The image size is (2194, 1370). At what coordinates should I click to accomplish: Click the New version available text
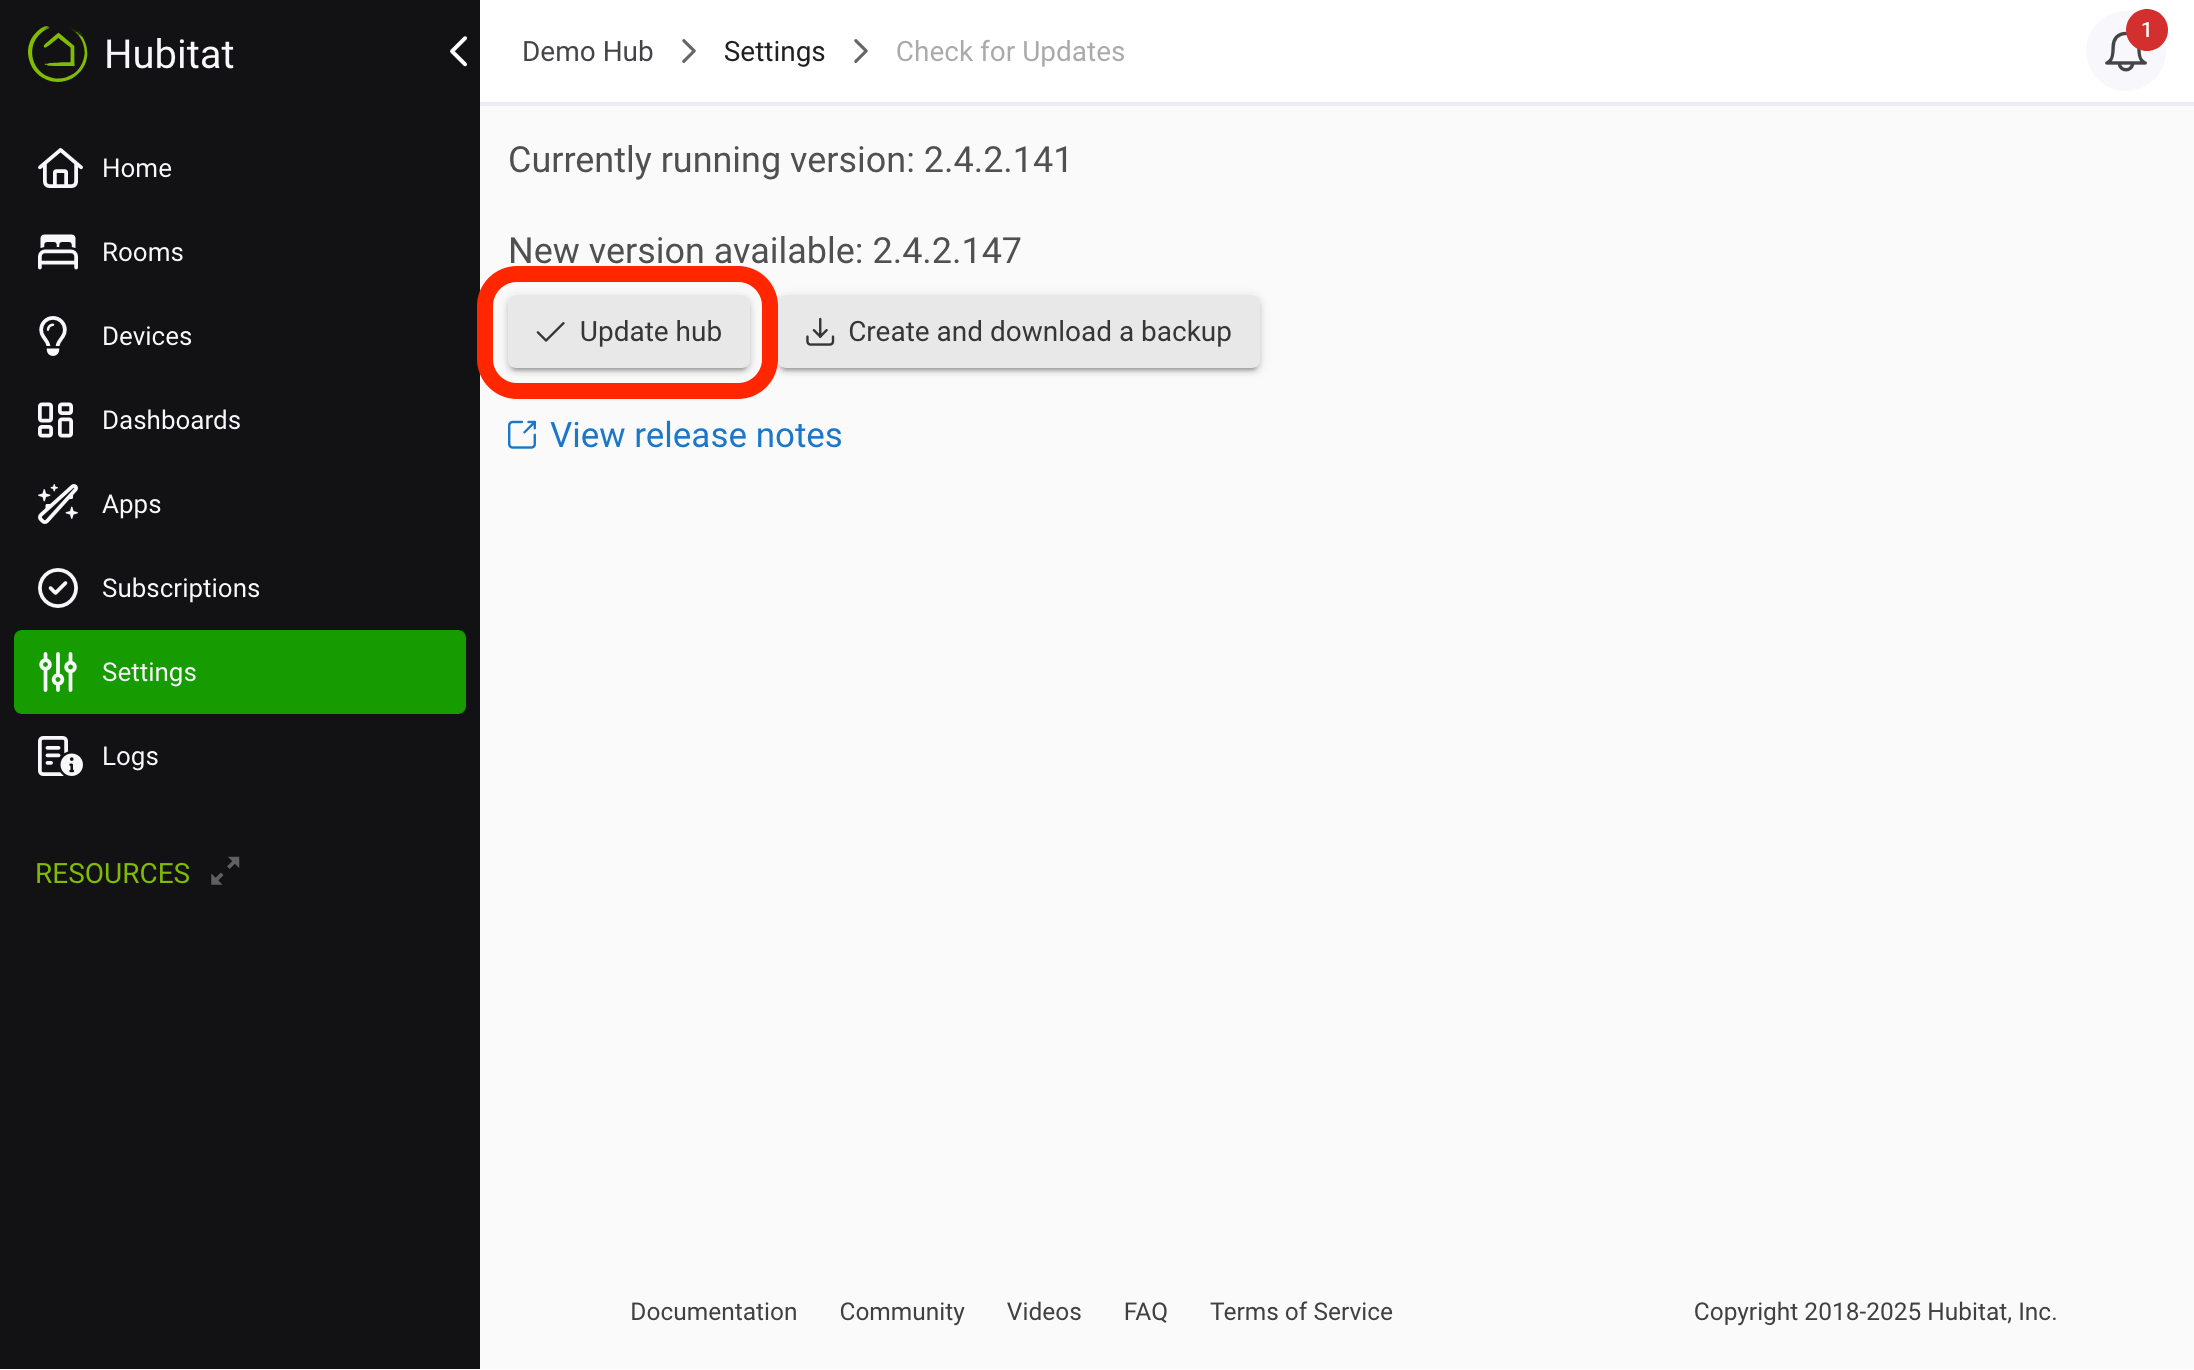(765, 250)
